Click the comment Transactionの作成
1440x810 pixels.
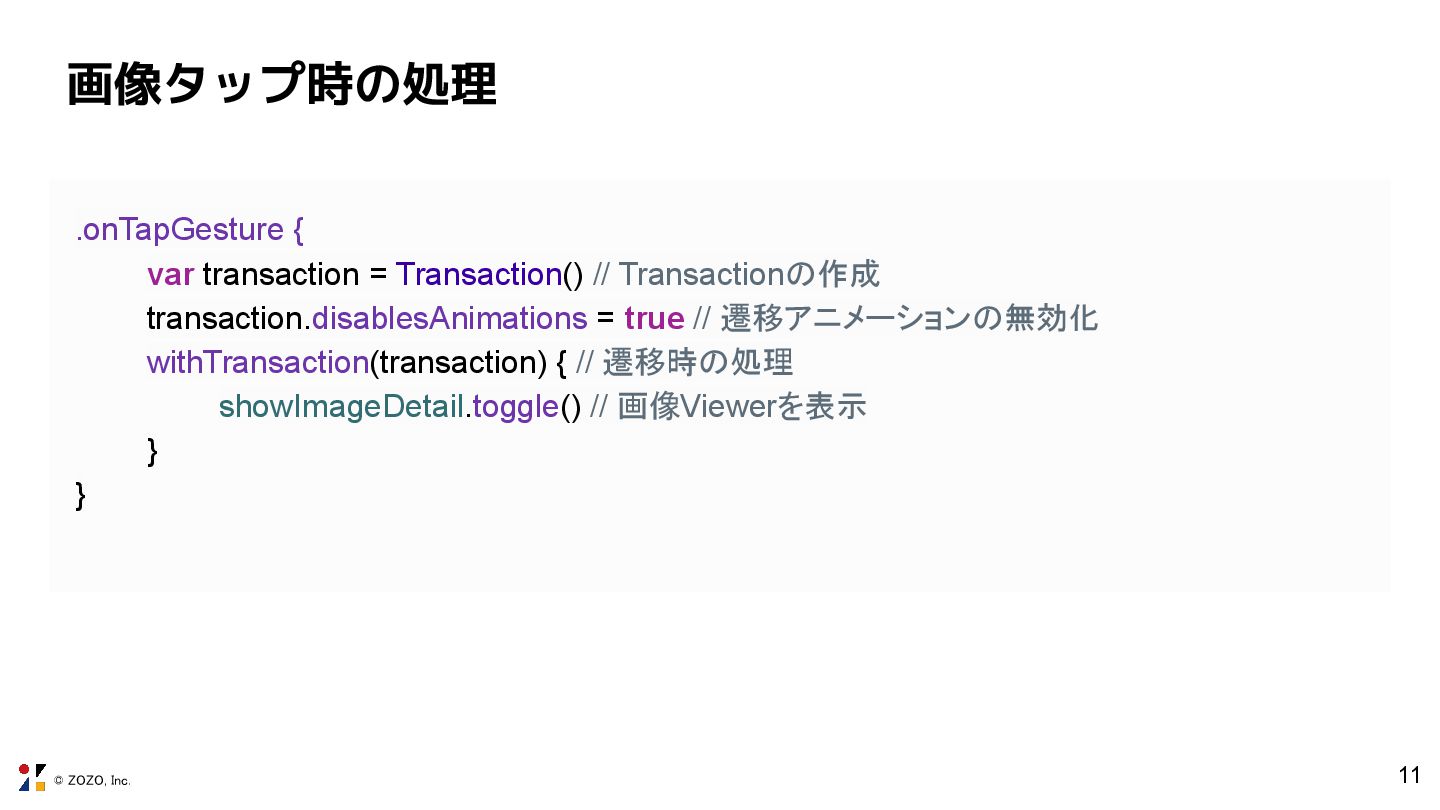click(x=736, y=274)
